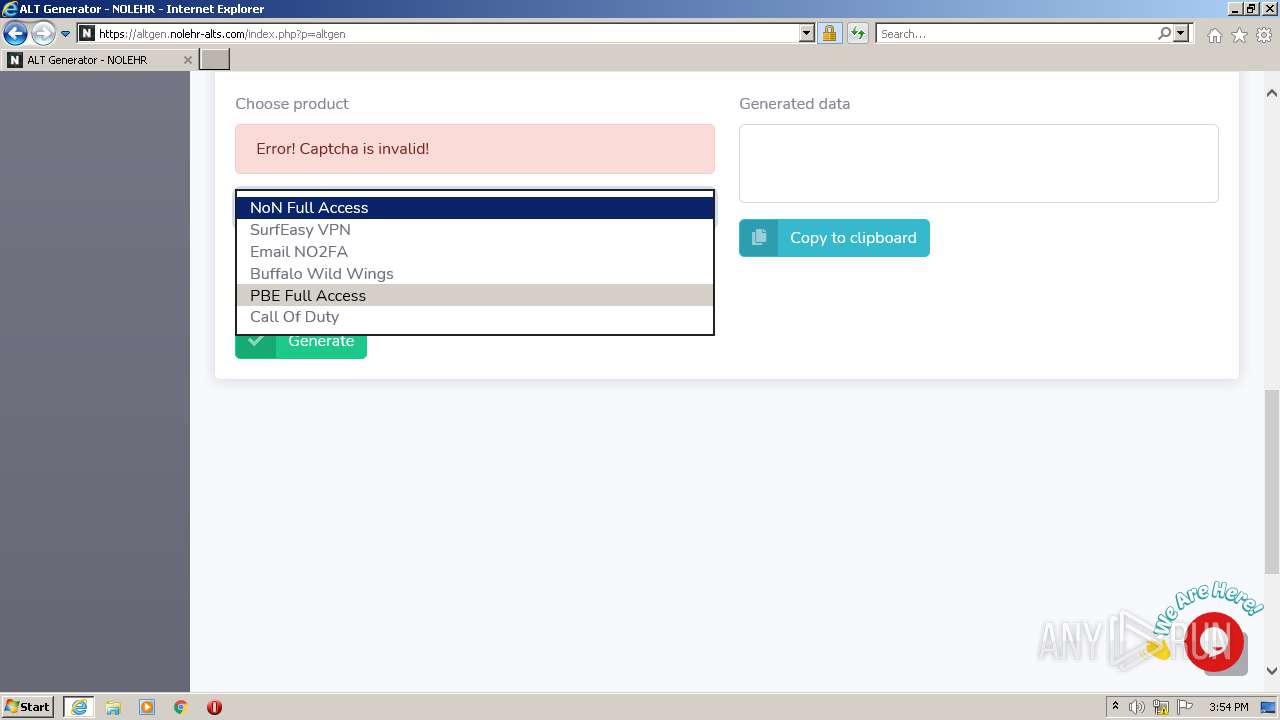Click the IE window title bar icon
The height and width of the screenshot is (720, 1280).
[10, 9]
